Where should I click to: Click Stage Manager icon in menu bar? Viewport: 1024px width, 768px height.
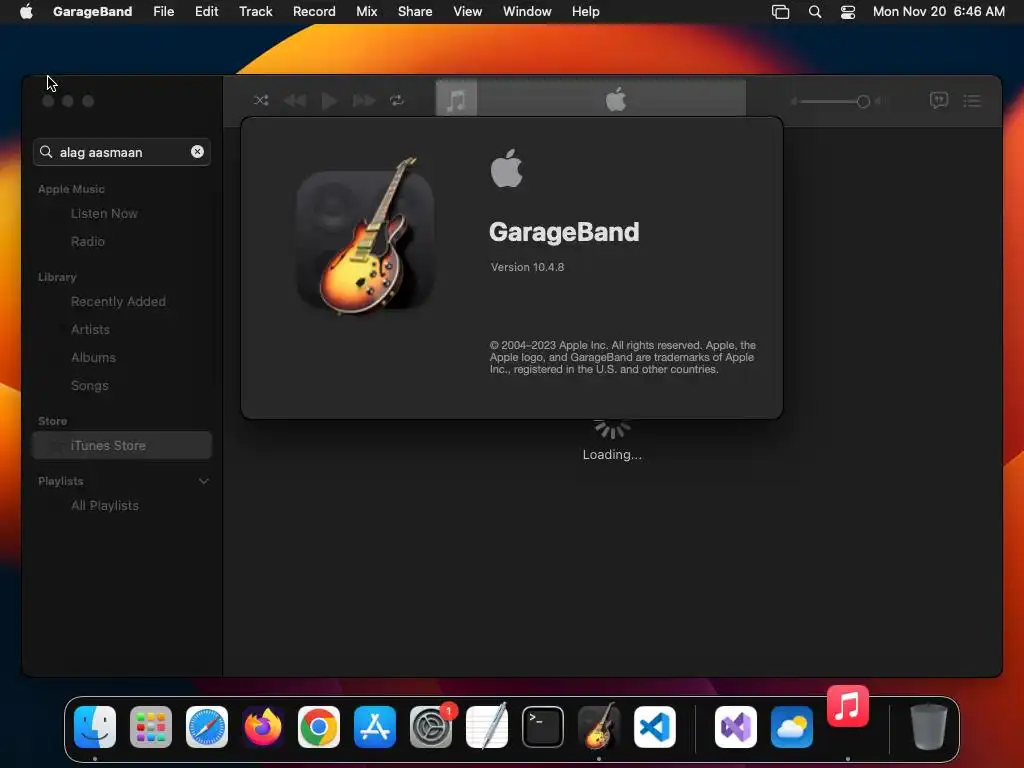780,12
